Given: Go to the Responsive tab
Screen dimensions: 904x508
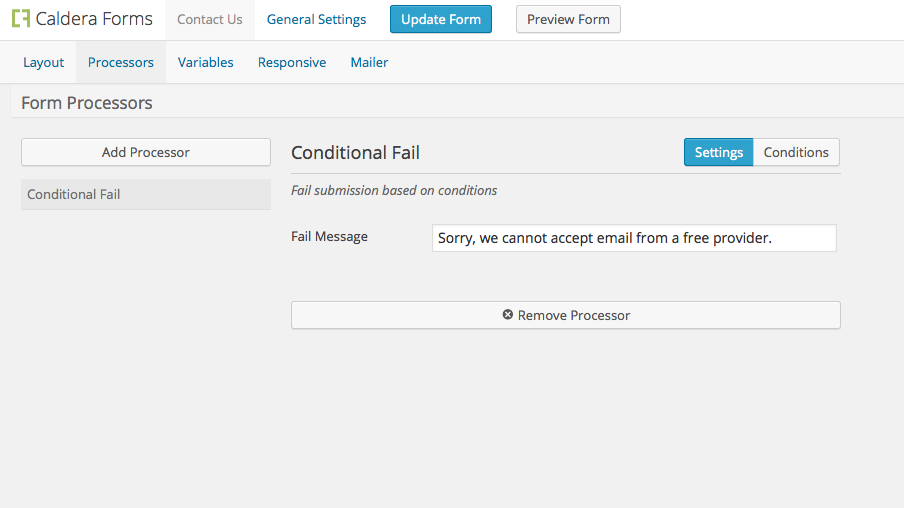Looking at the screenshot, I should [292, 62].
